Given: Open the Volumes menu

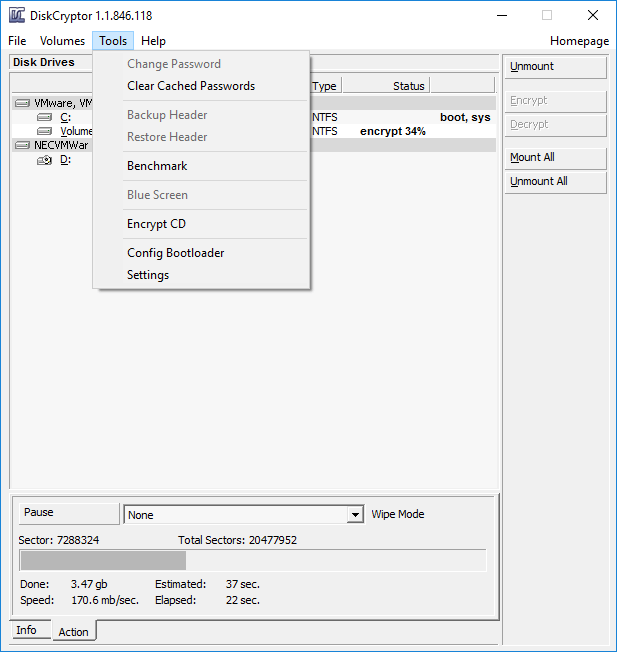Looking at the screenshot, I should 62,41.
